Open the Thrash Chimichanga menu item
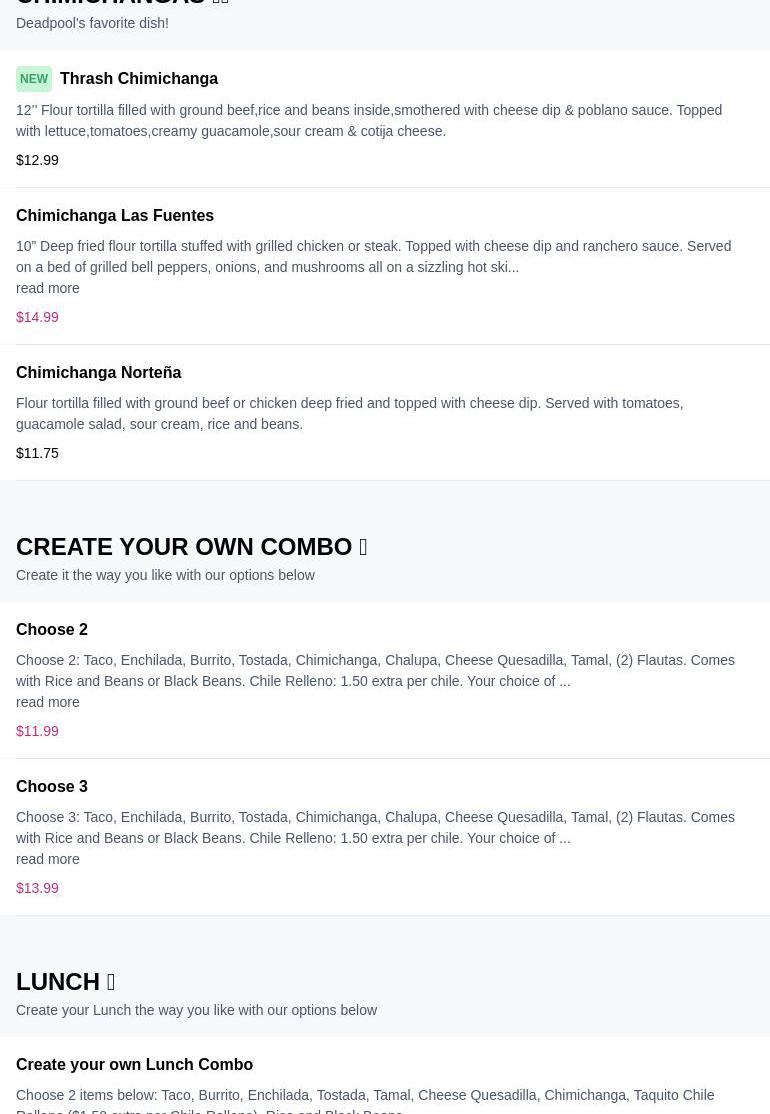Image resolution: width=770 pixels, height=1114 pixels. [x=139, y=79]
